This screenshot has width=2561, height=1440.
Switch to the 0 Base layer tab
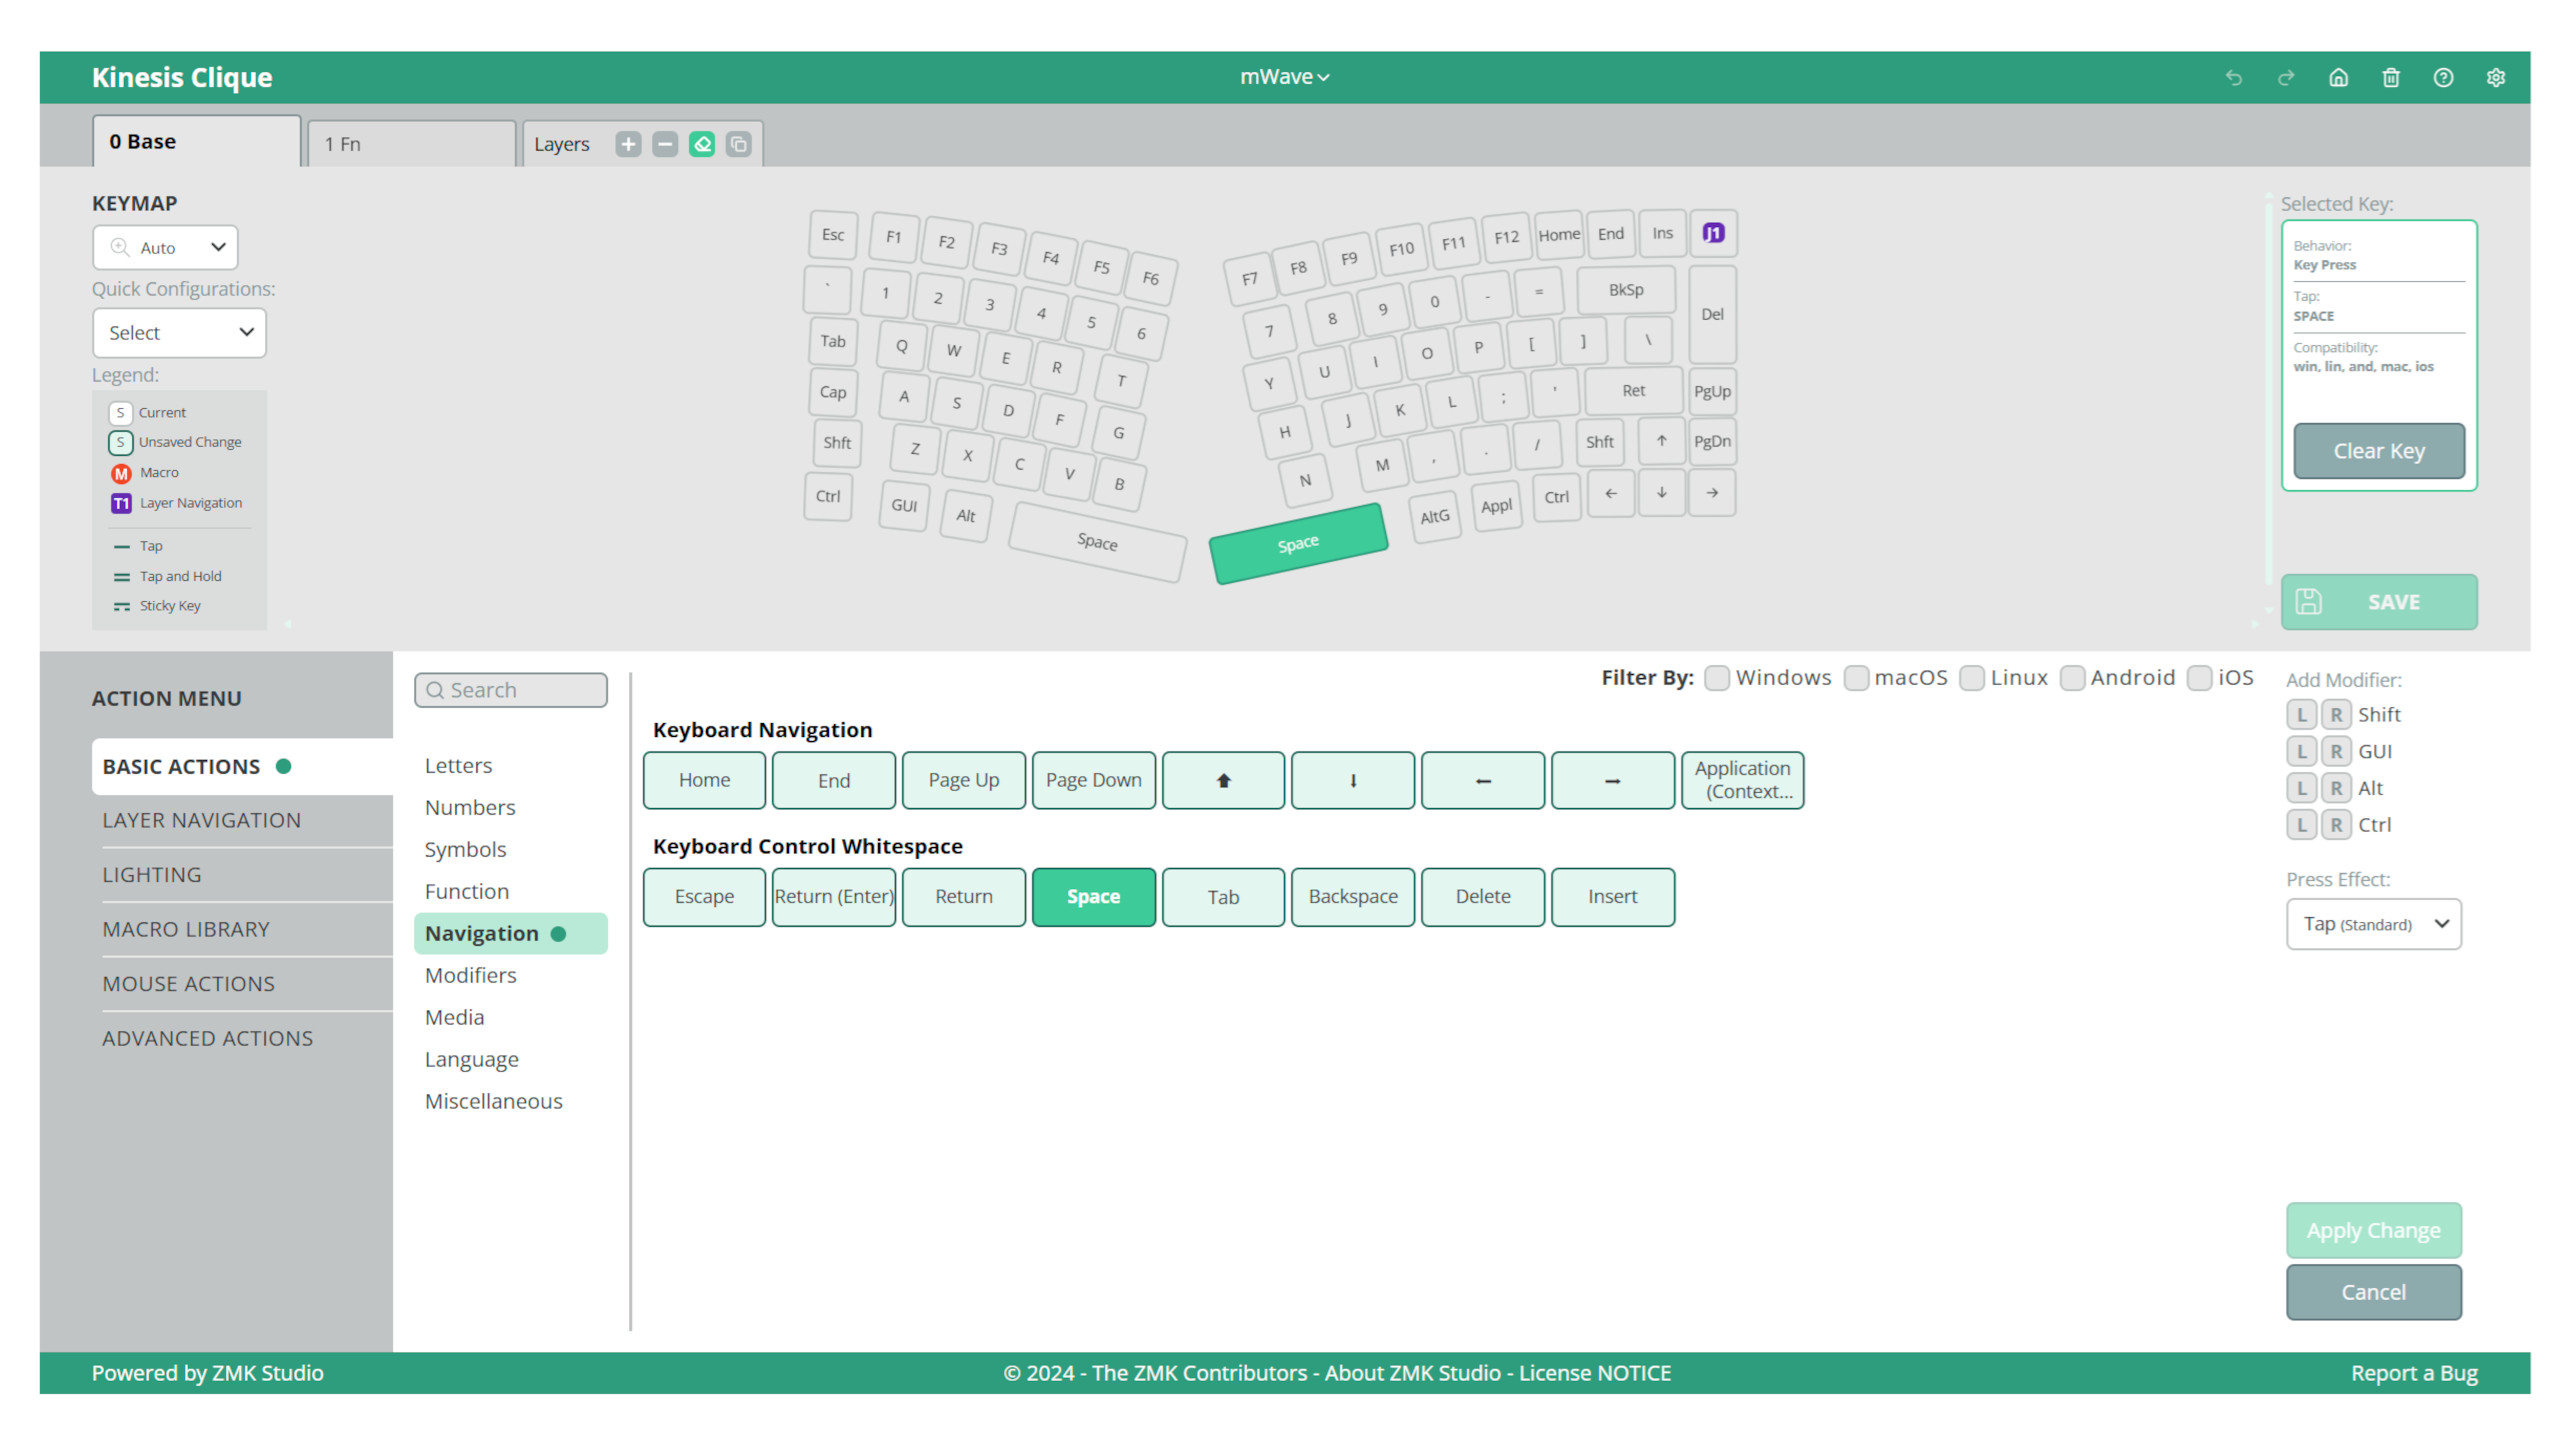coord(196,142)
